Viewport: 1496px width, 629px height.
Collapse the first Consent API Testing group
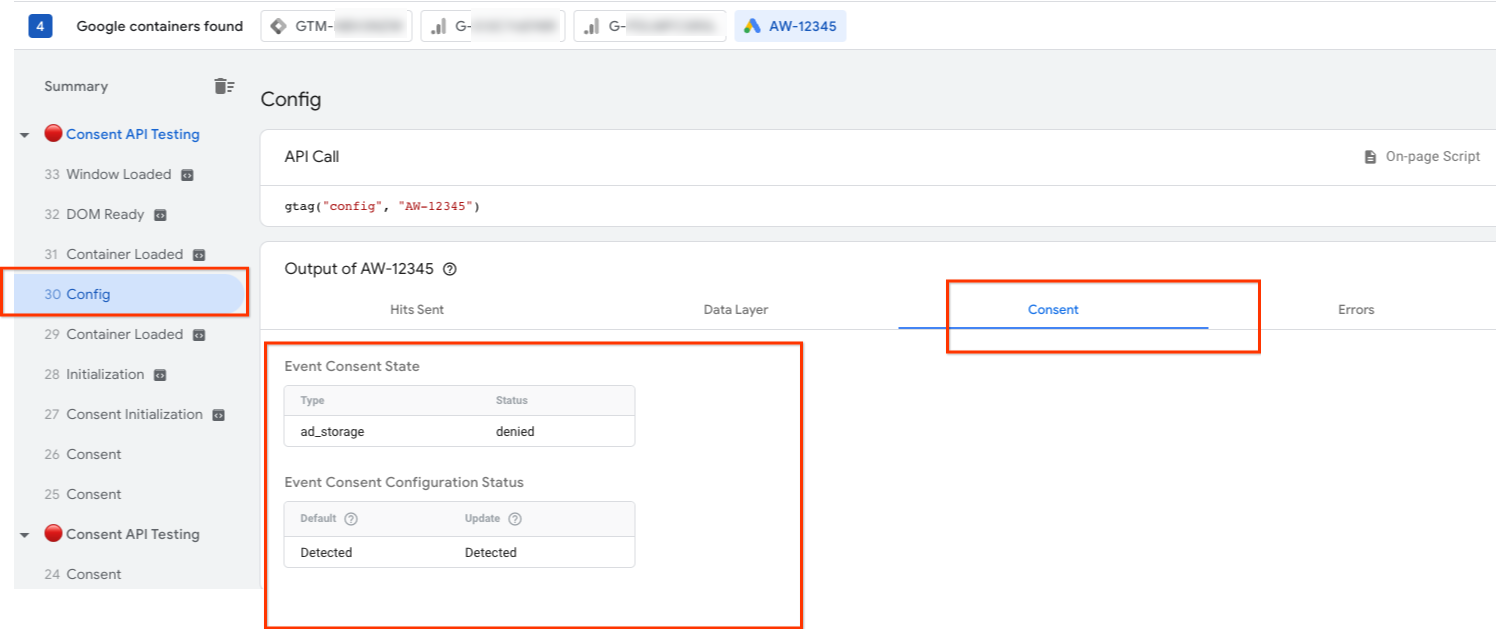coord(24,135)
